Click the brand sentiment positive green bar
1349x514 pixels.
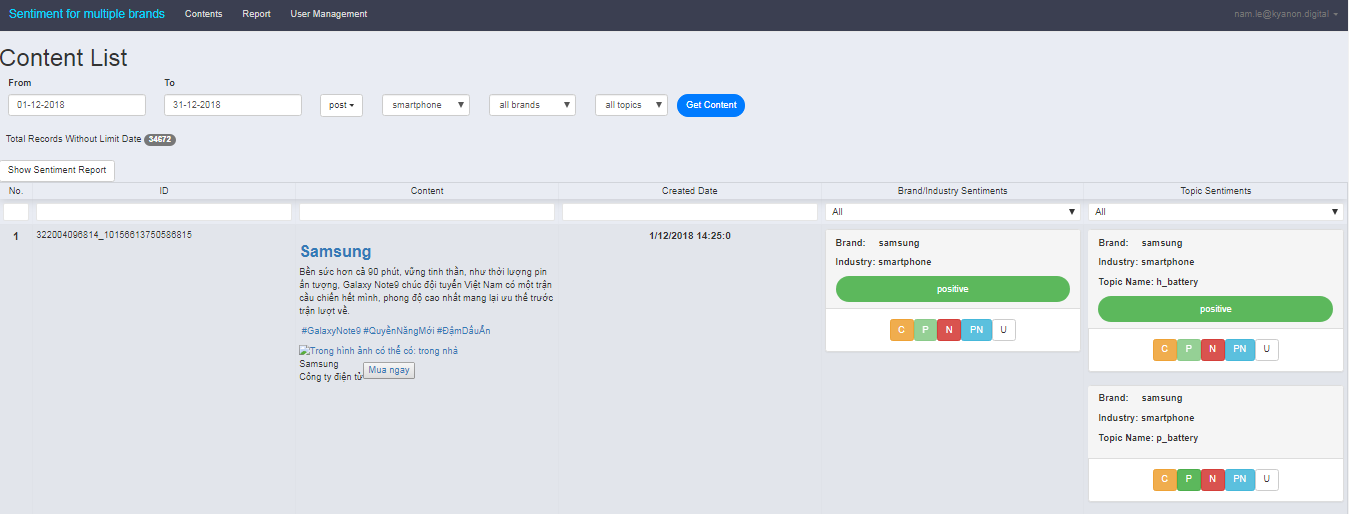click(953, 289)
